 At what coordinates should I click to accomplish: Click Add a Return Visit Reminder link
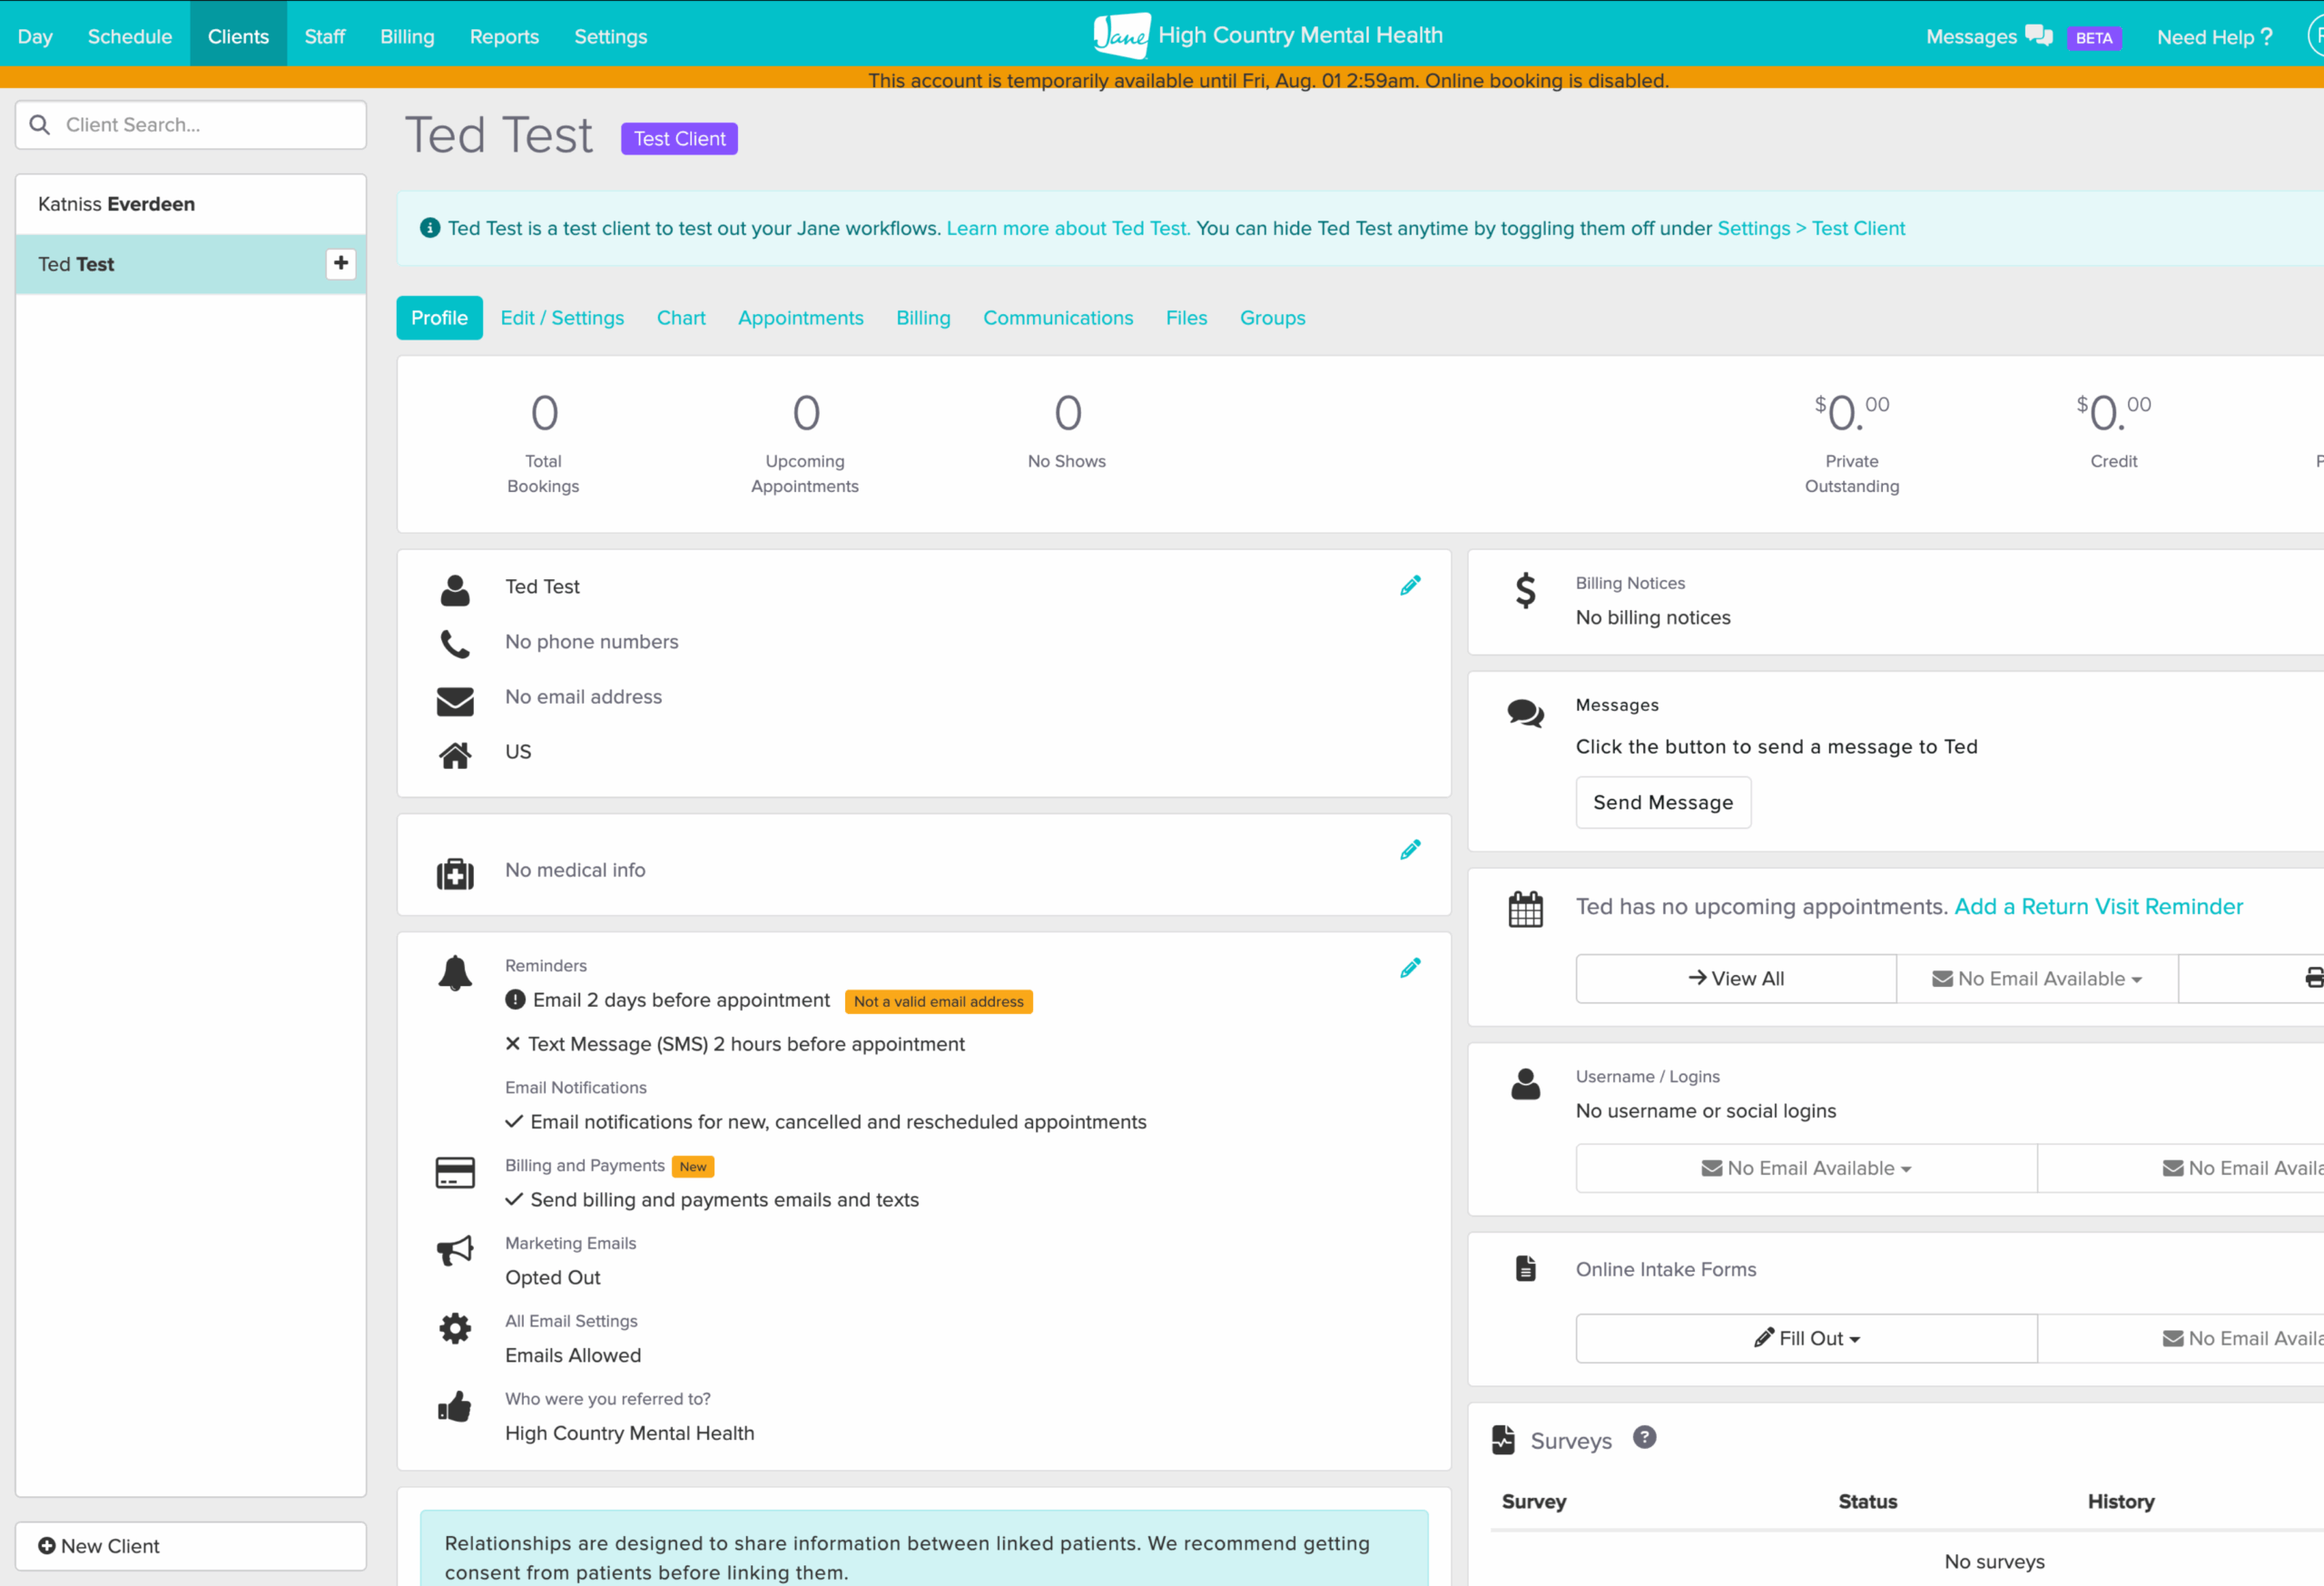point(2098,906)
